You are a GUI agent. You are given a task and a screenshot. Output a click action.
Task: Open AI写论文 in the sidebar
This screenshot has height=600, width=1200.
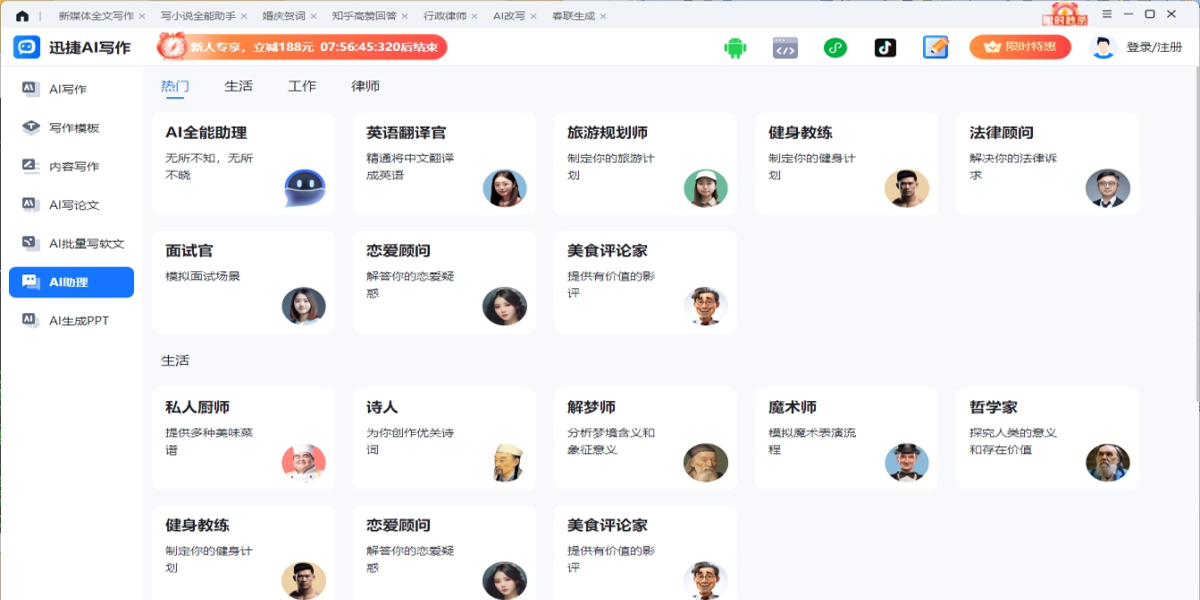[x=74, y=205]
